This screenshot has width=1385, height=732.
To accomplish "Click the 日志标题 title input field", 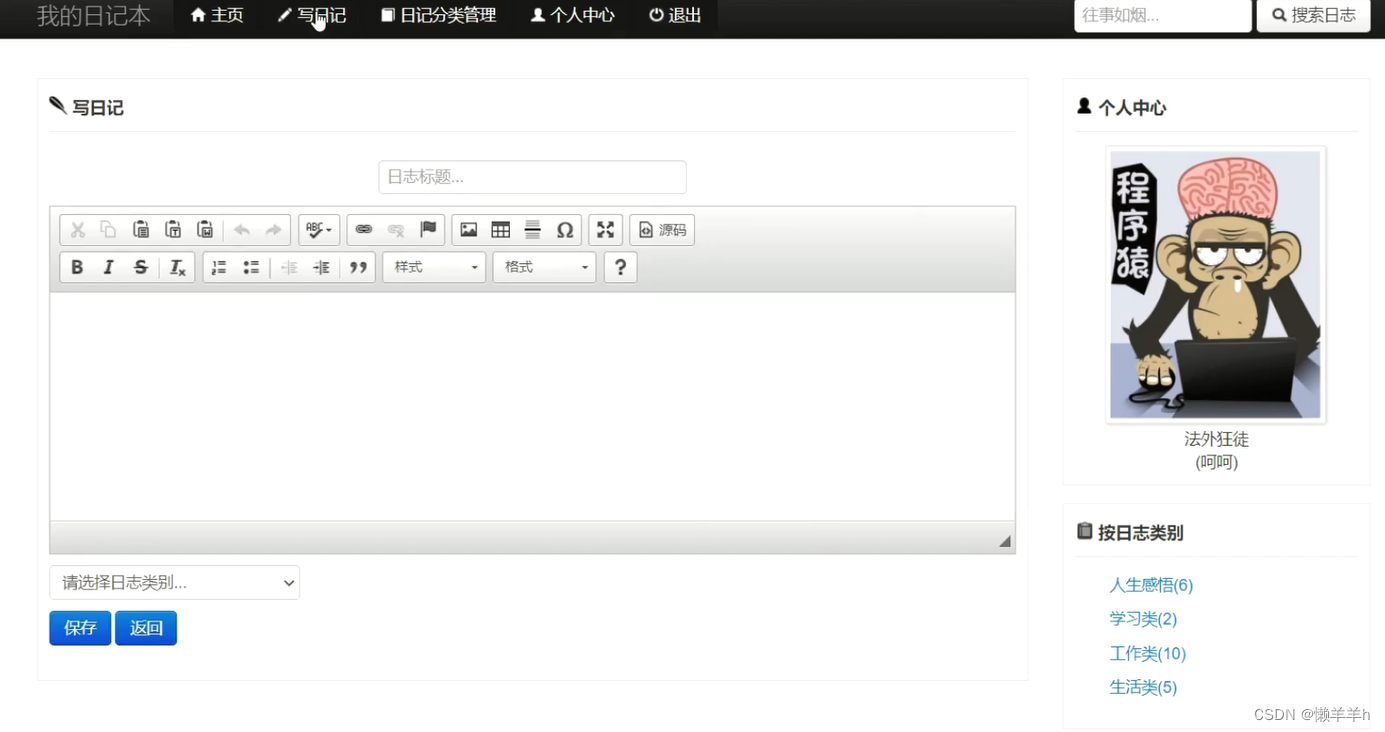I will [532, 177].
